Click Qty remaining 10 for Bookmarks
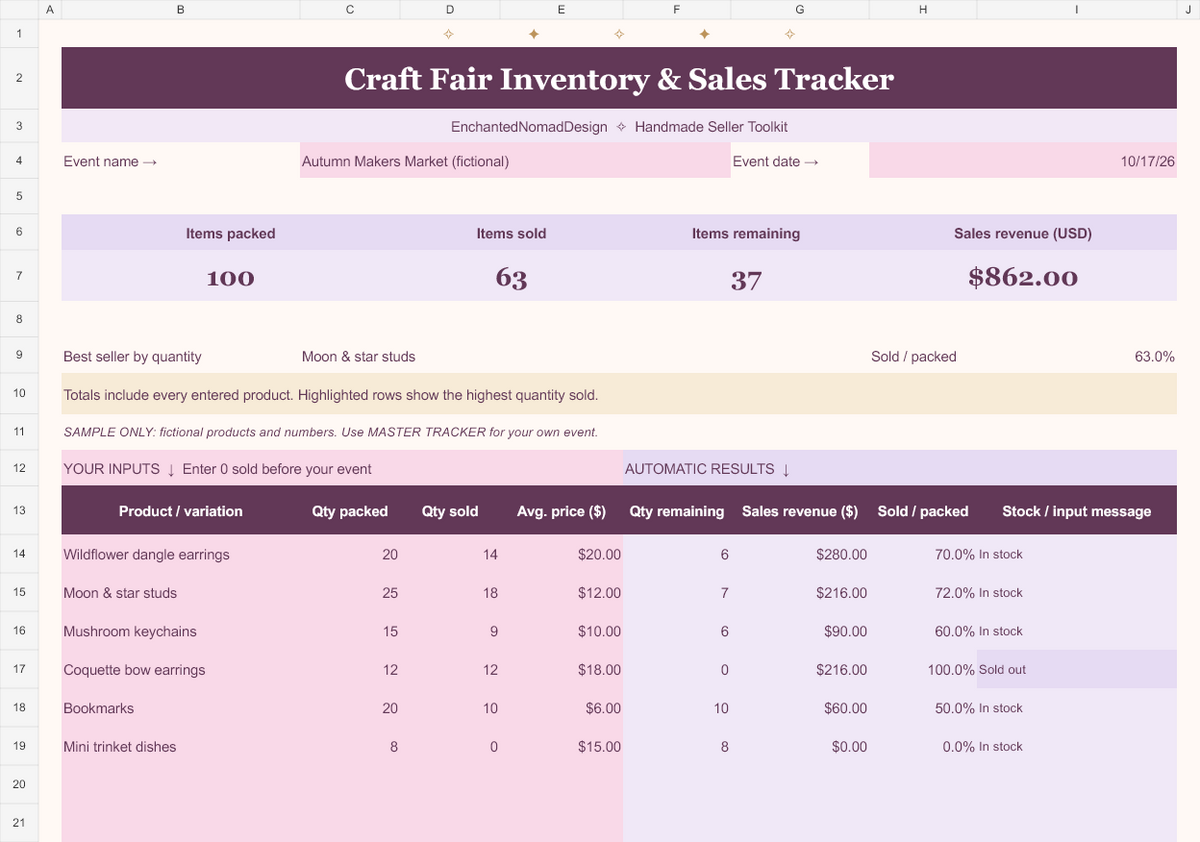This screenshot has width=1200, height=842. (x=677, y=708)
